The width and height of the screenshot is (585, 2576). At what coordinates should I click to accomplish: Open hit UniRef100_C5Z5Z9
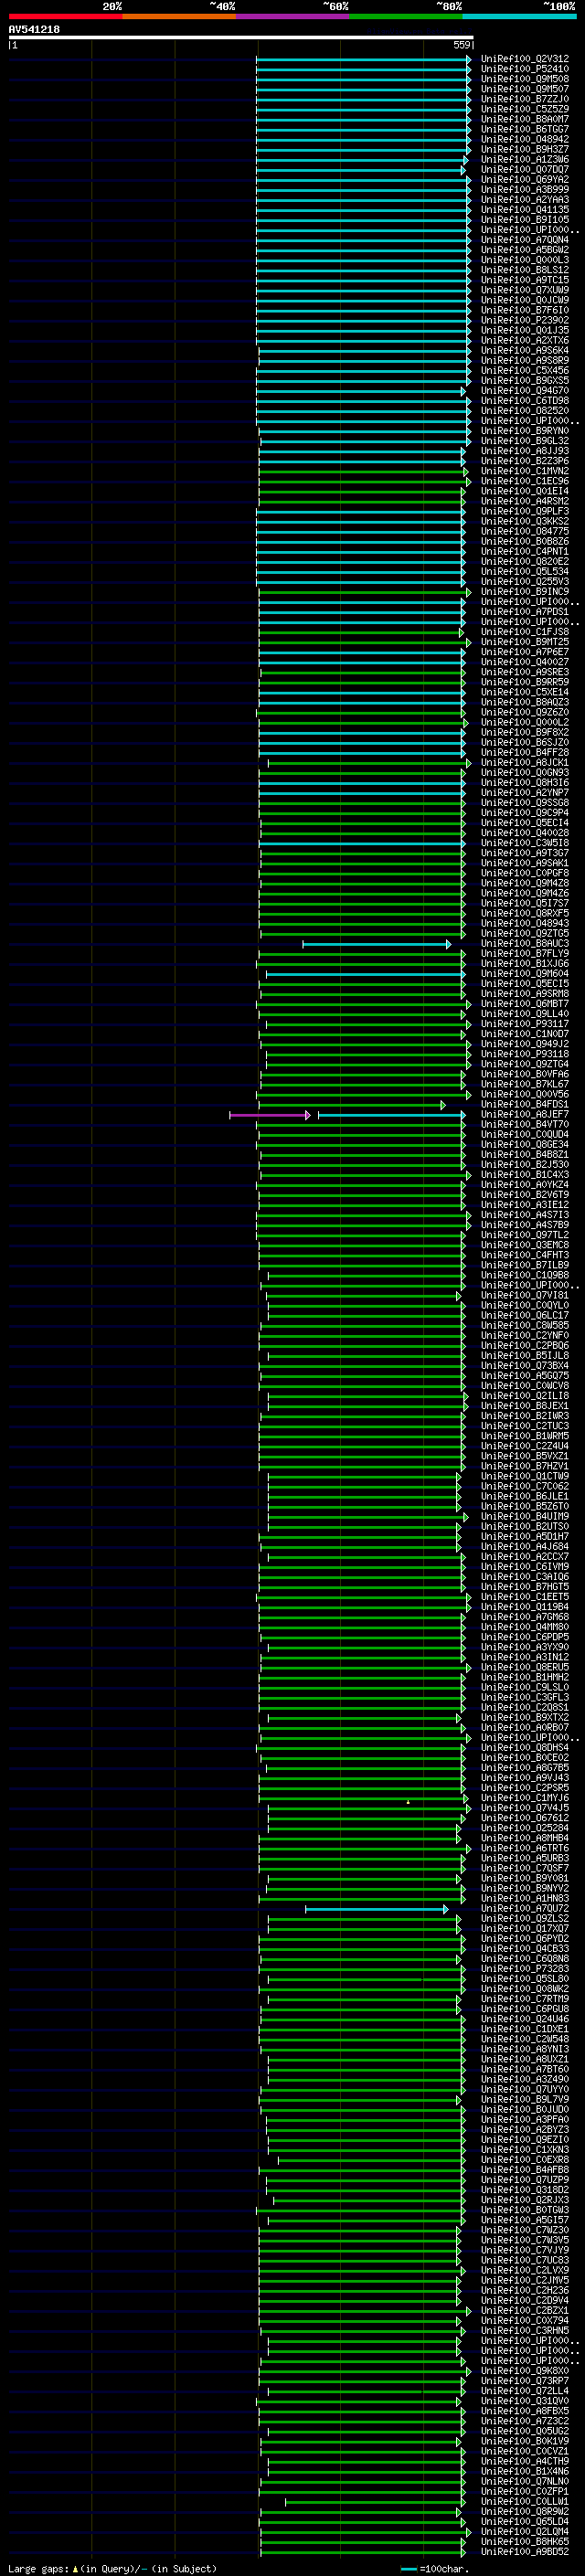(525, 109)
